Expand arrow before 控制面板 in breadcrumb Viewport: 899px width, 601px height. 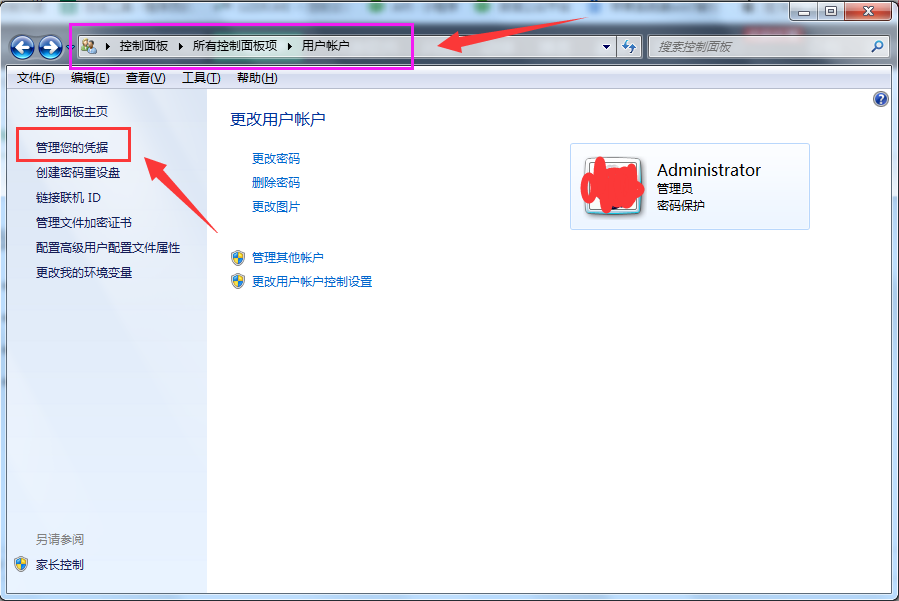pyautogui.click(x=108, y=46)
